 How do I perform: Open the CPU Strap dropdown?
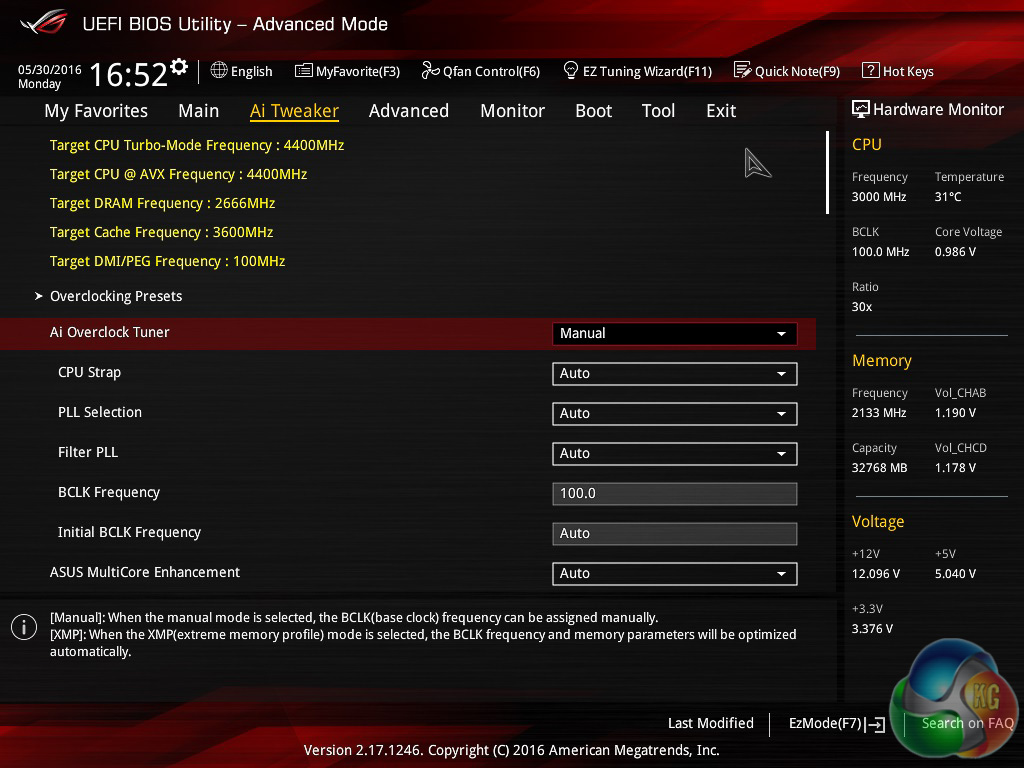(674, 374)
